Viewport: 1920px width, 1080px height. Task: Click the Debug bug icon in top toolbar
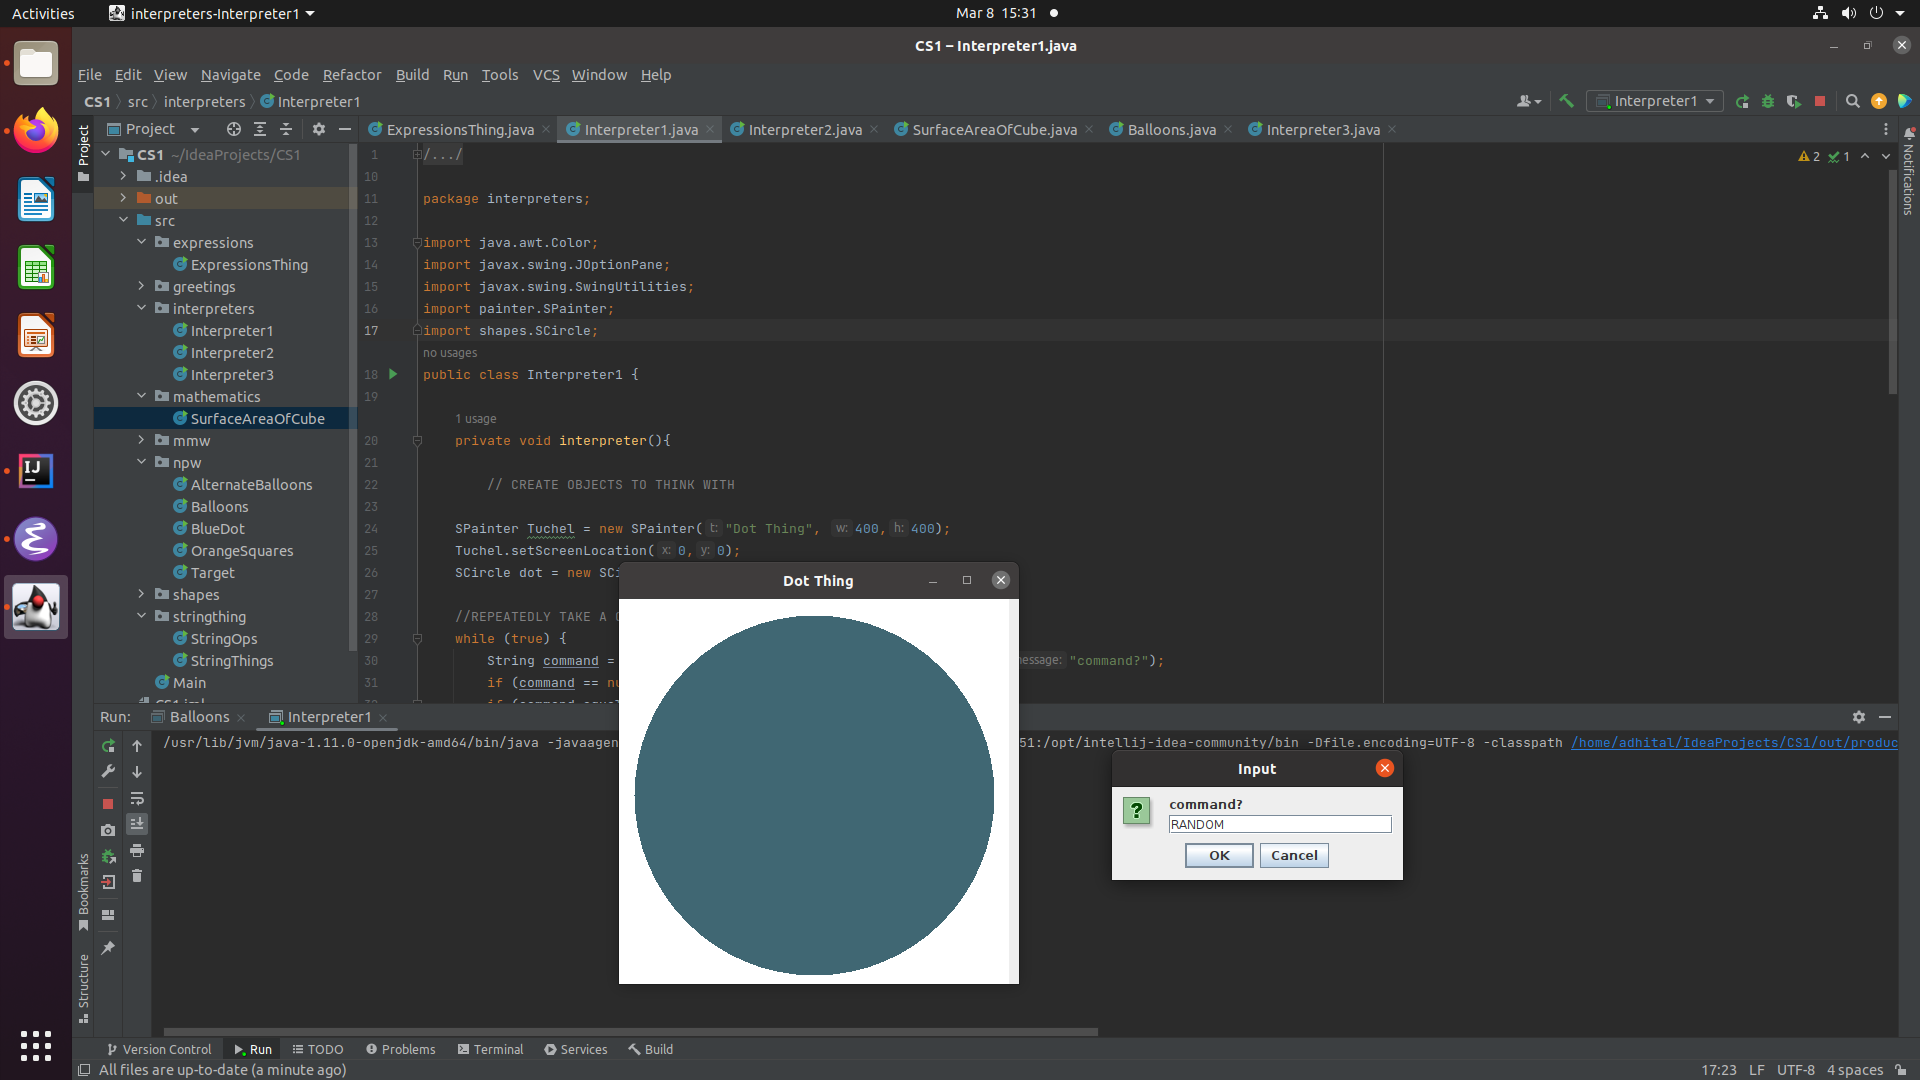pyautogui.click(x=1768, y=101)
